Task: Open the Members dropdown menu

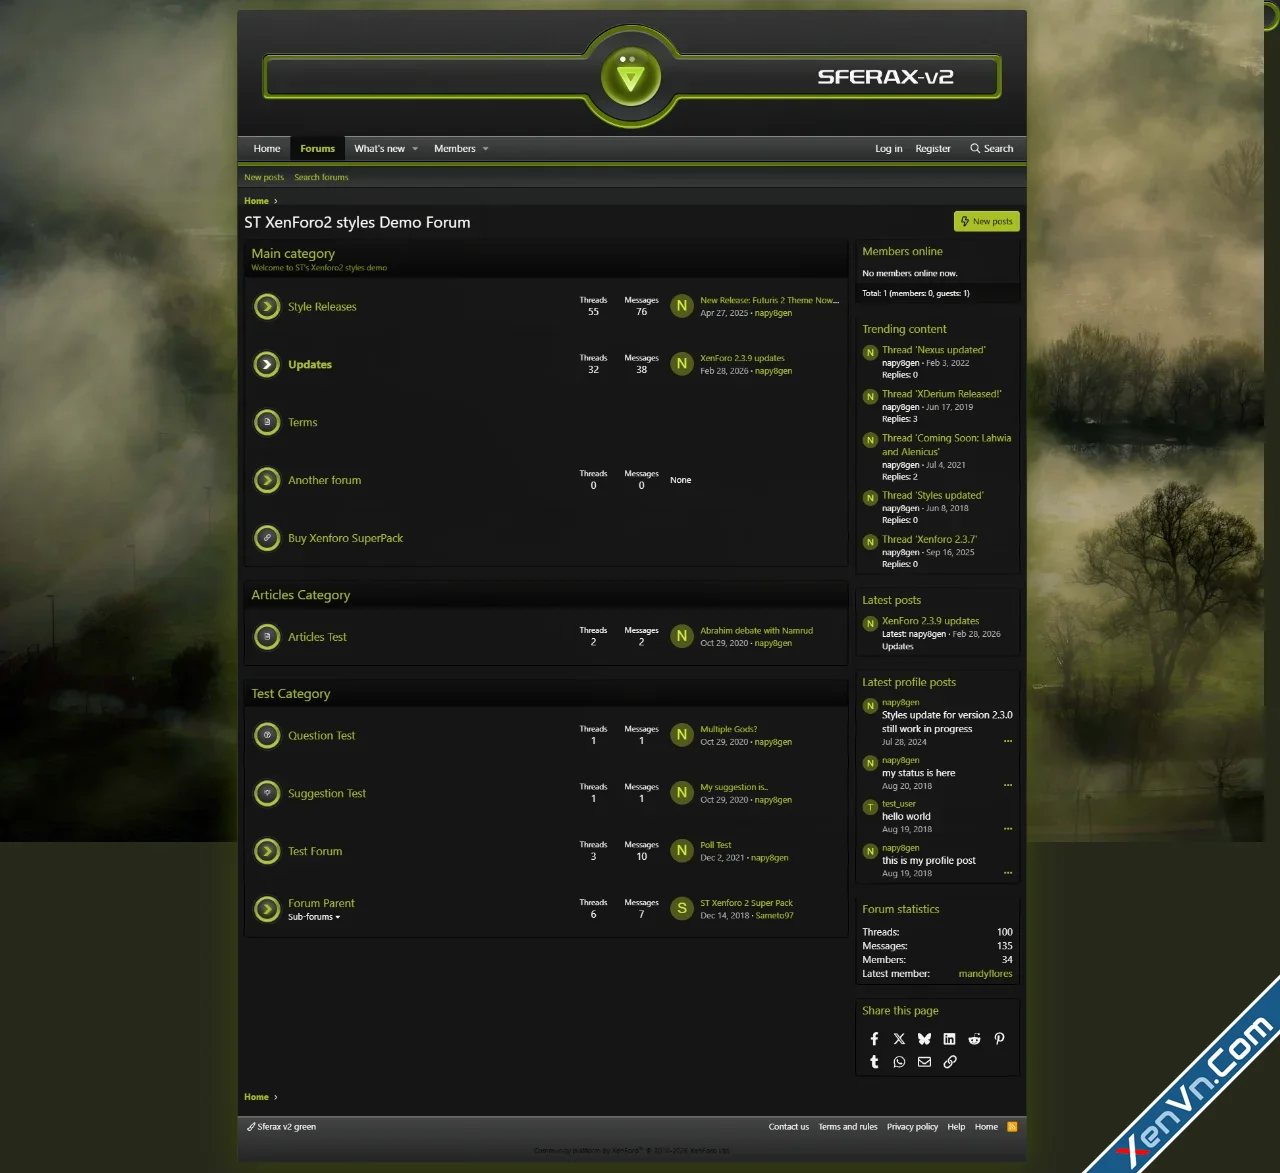Action: pyautogui.click(x=460, y=148)
